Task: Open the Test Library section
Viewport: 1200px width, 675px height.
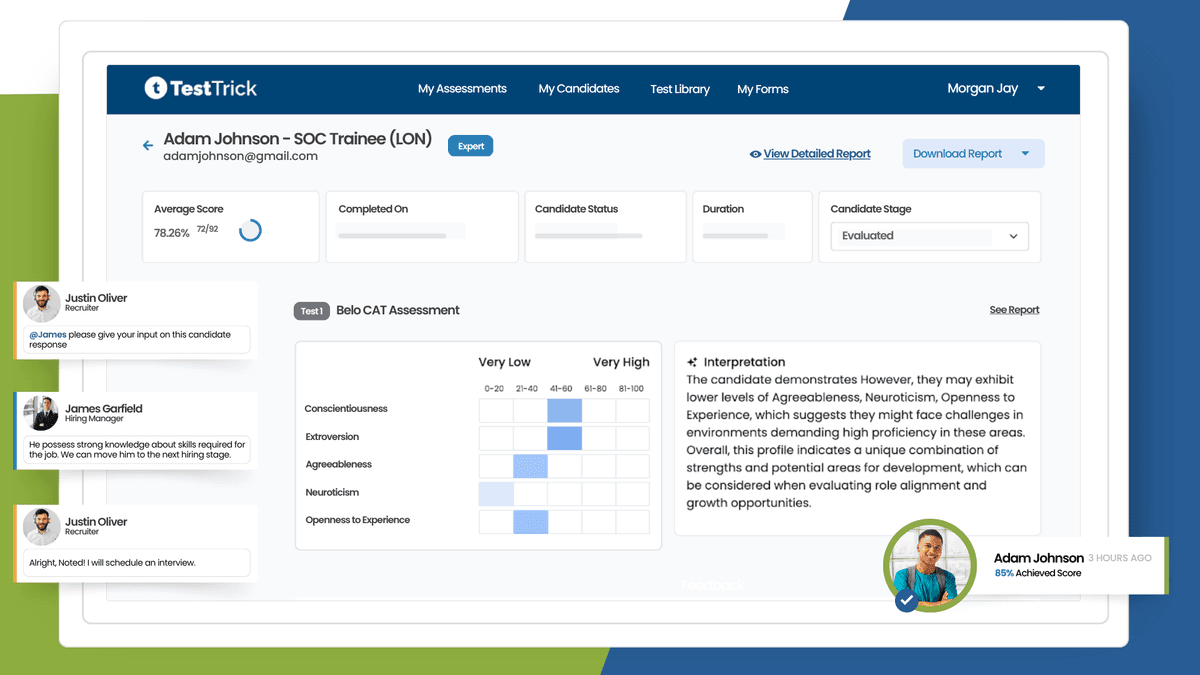Action: pos(680,89)
